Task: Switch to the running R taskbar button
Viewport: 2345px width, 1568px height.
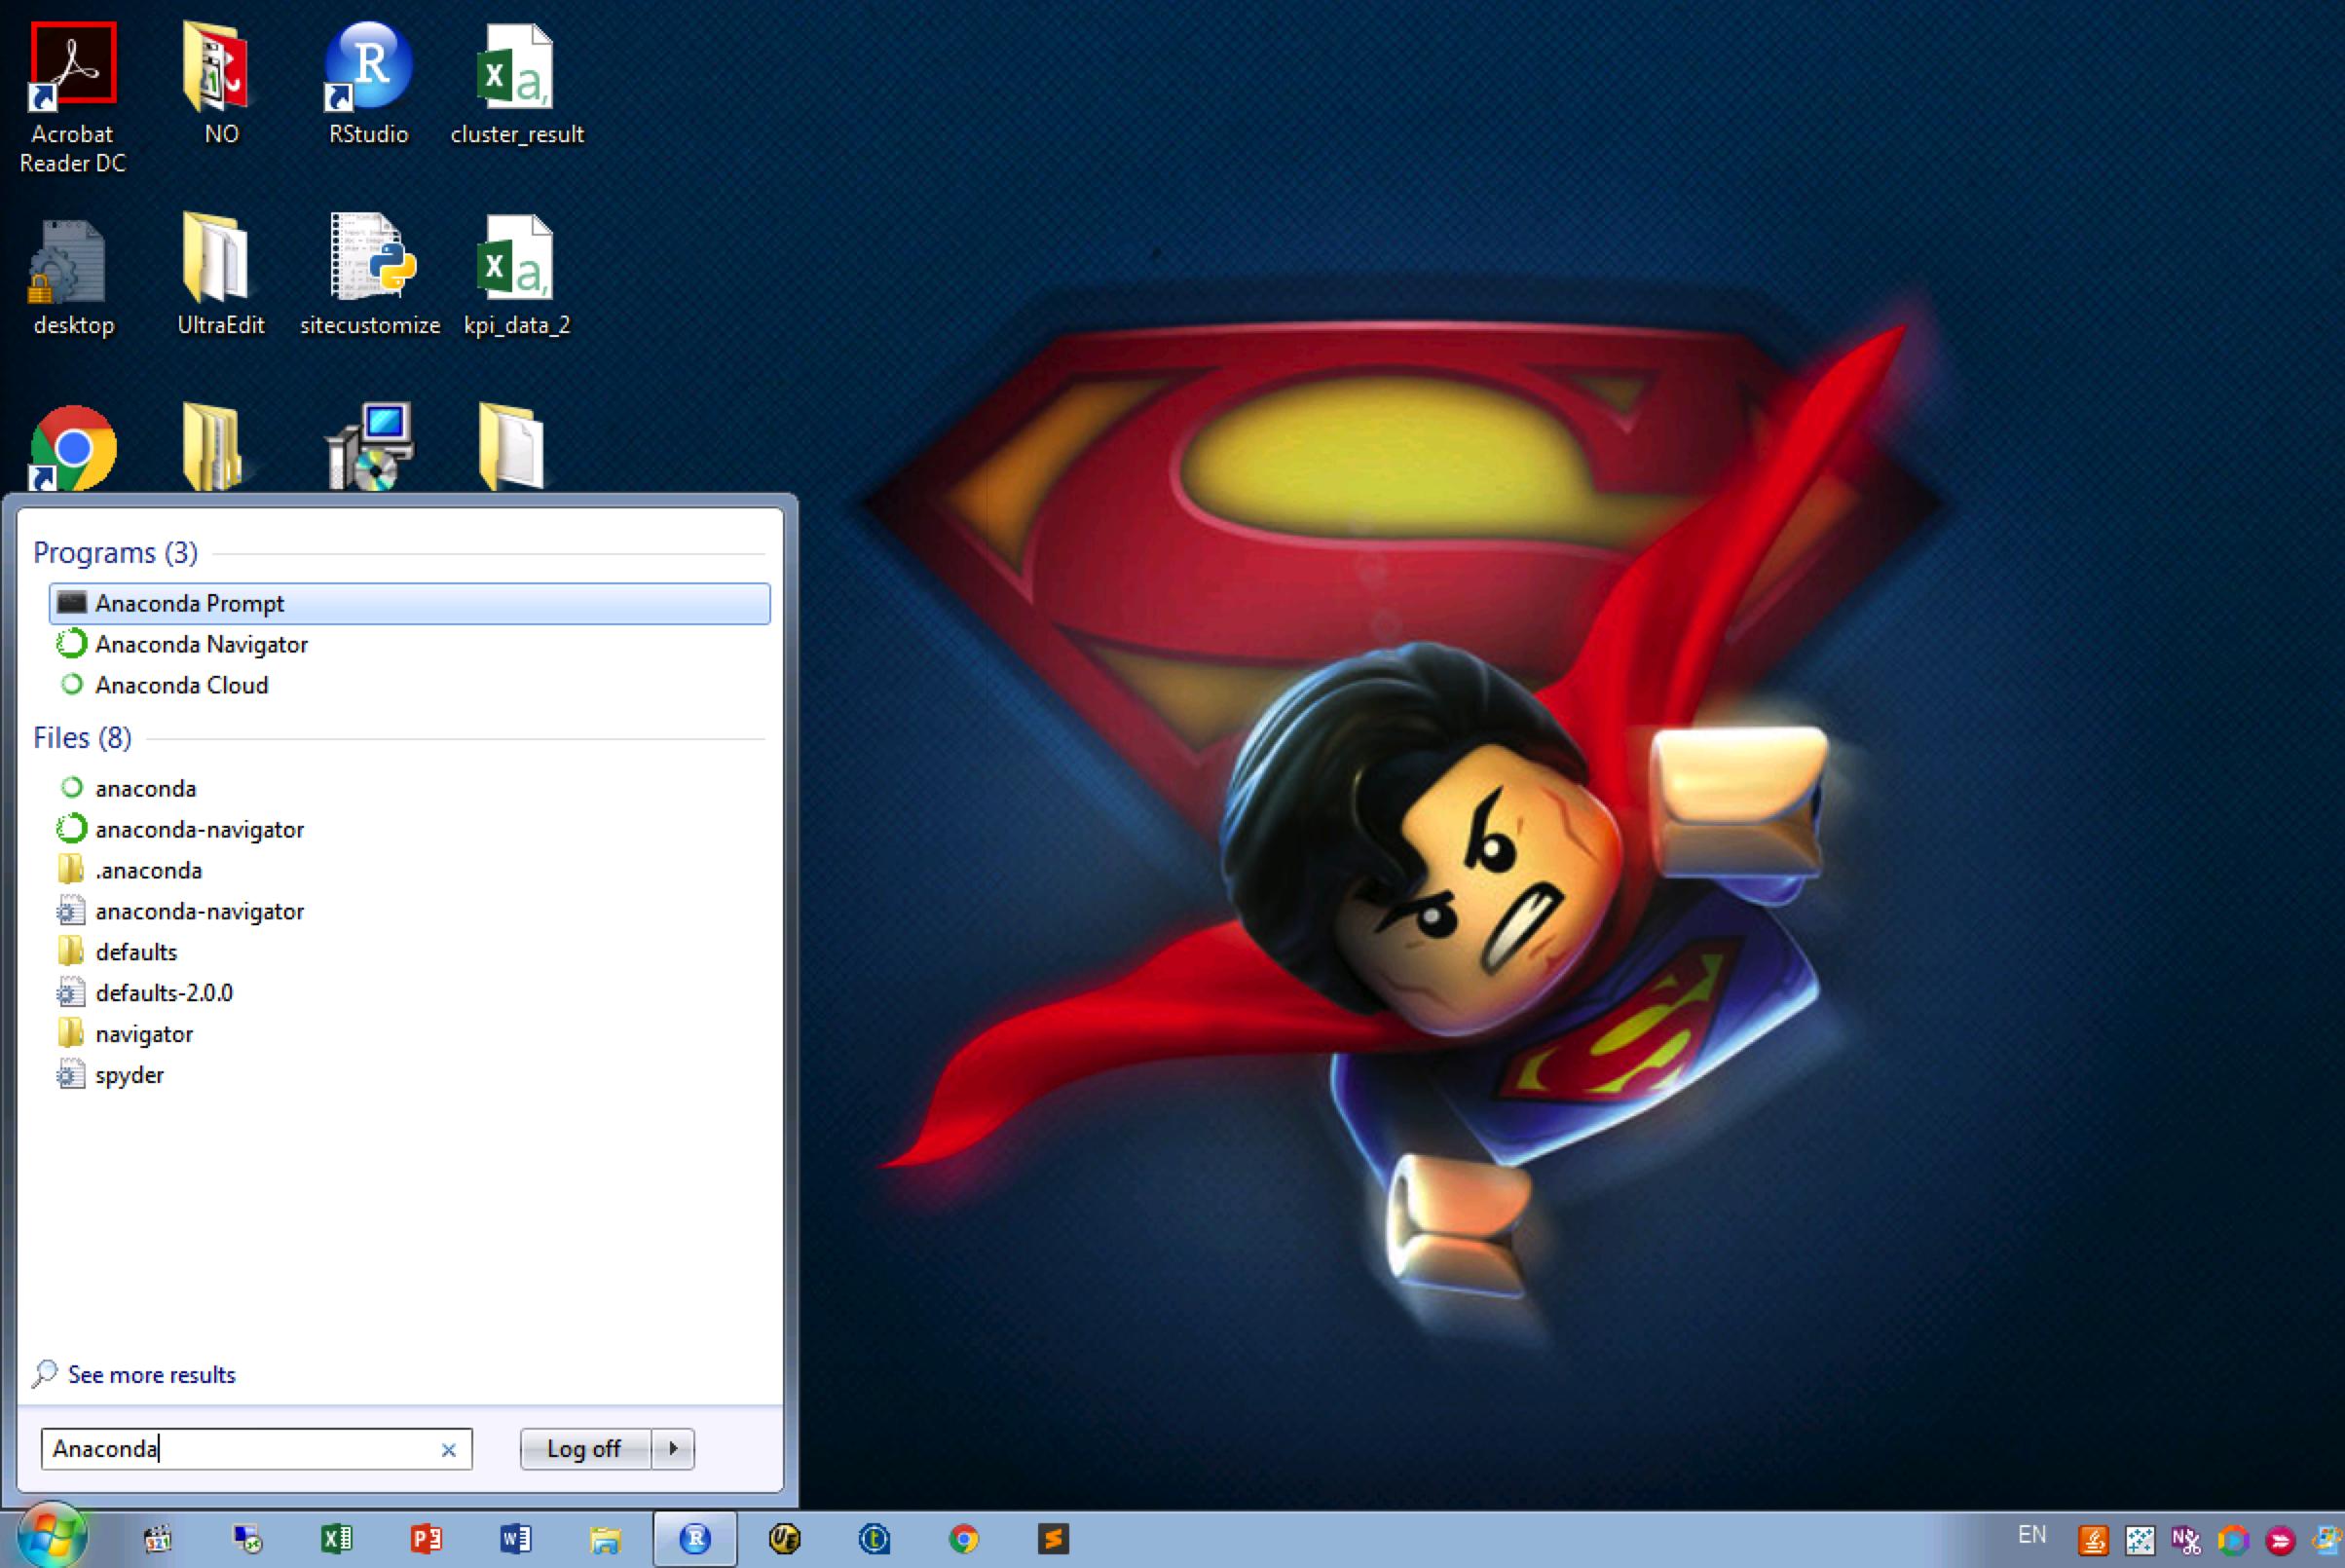Action: (x=695, y=1539)
